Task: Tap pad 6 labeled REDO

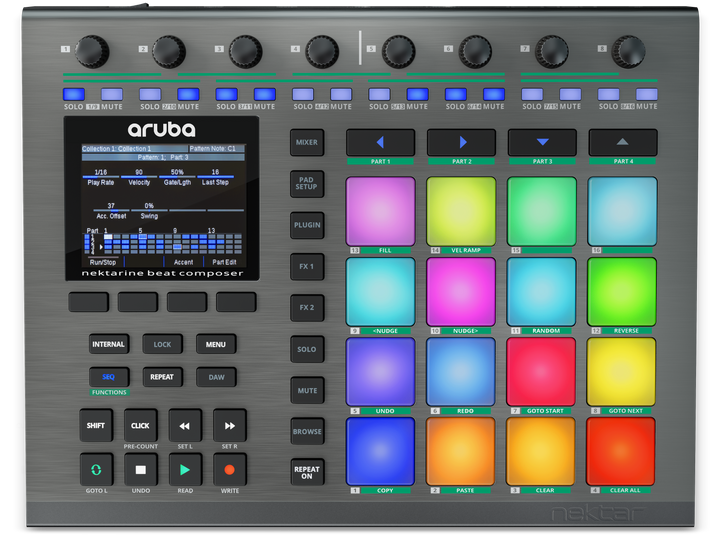Action: tap(461, 372)
